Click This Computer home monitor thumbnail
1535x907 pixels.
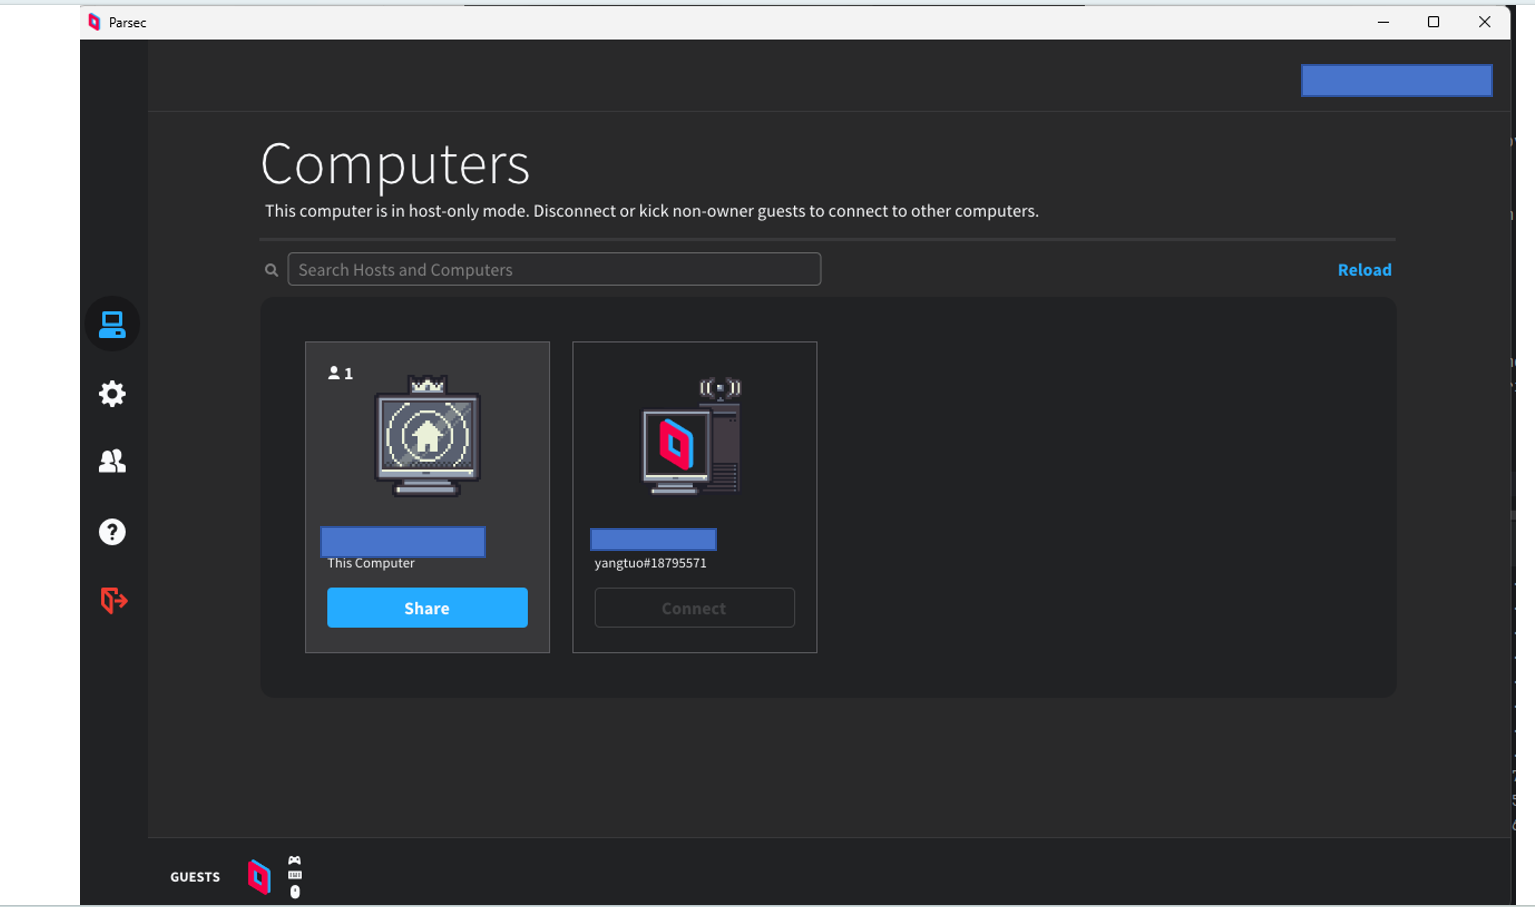428,437
